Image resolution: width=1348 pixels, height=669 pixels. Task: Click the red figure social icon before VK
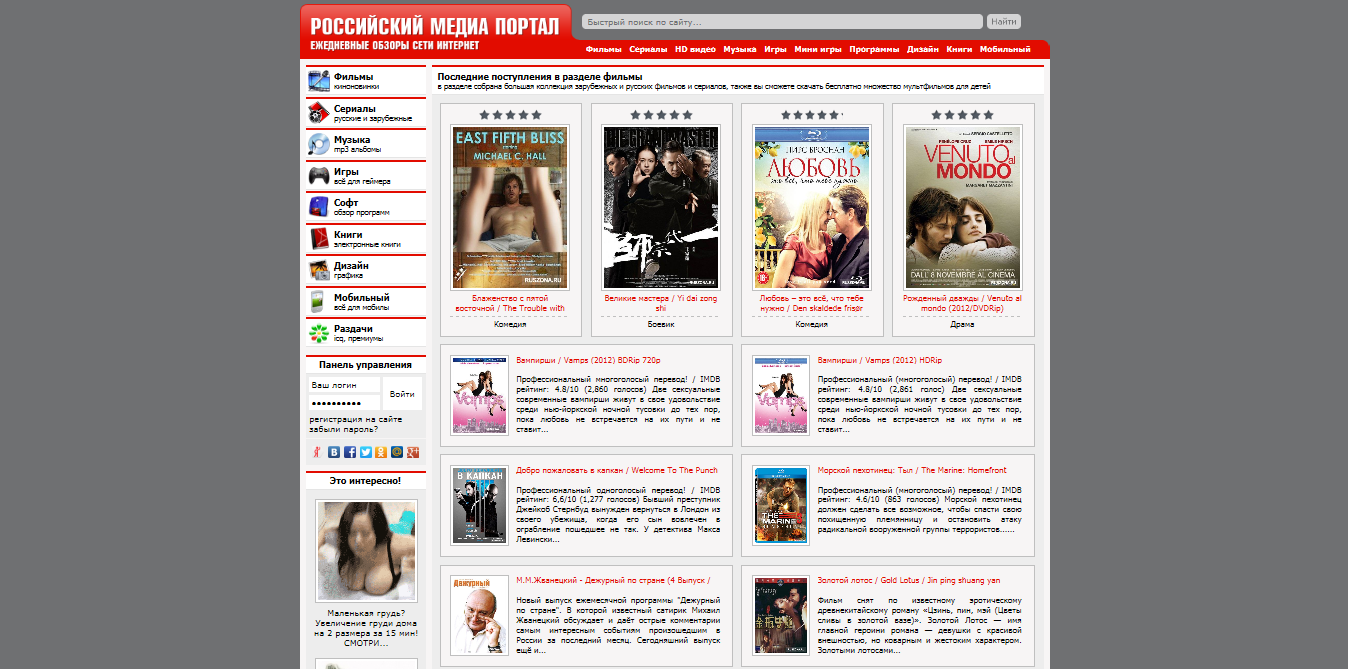pos(317,452)
